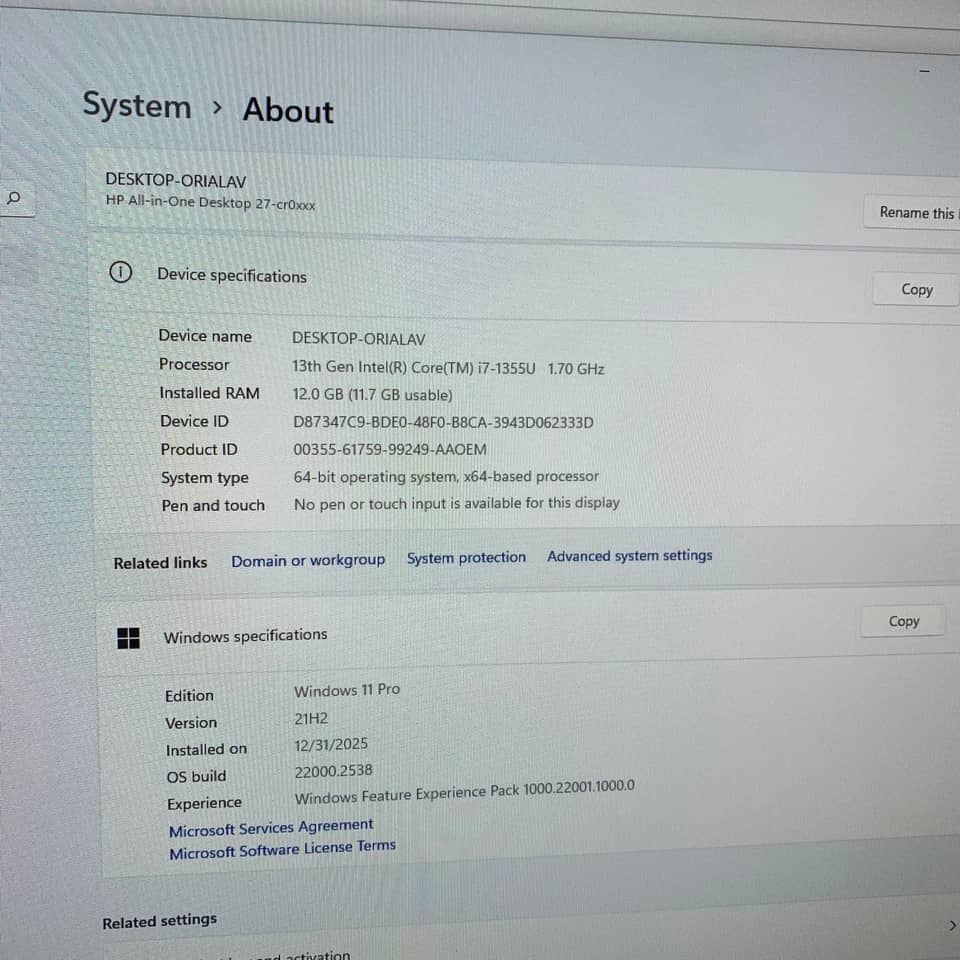
Task: Select the installed on date 12/31/2025
Action: [331, 744]
